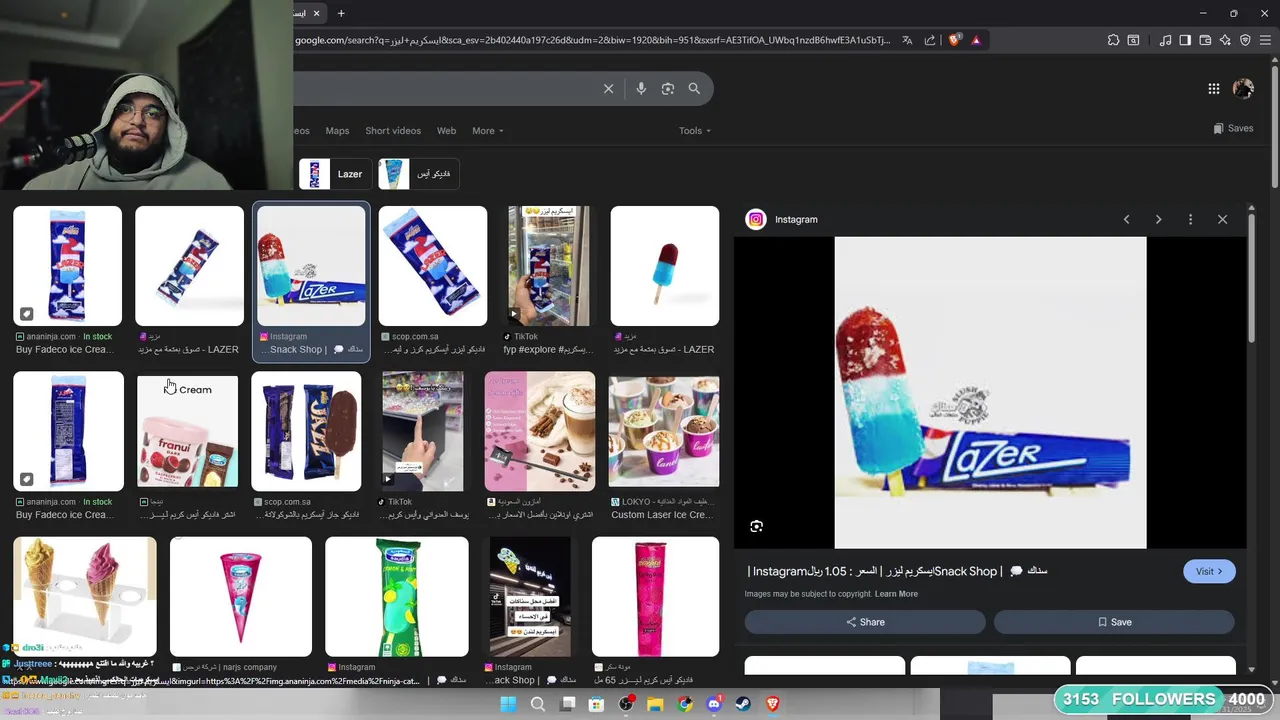
Task: Toggle the browser sidebar panel icon
Action: coord(1185,40)
